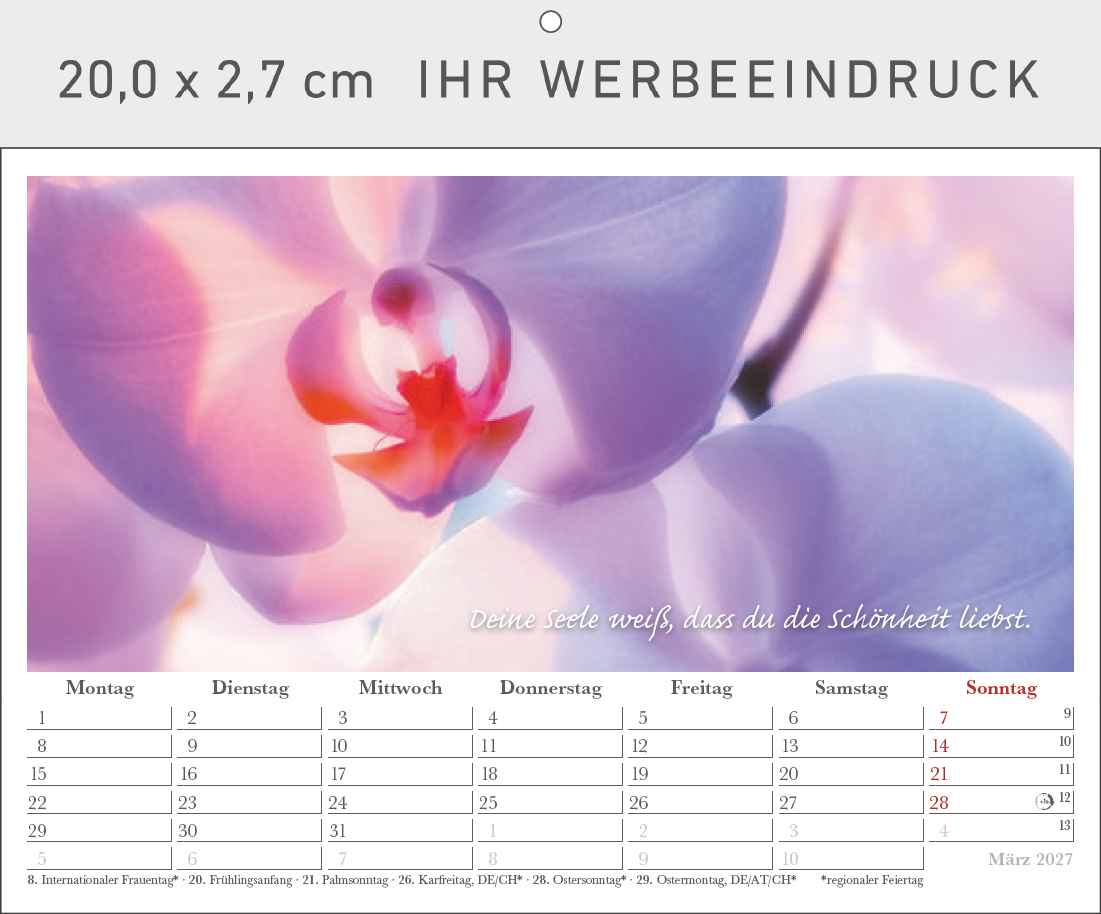
Task: Select the greyed April day 10 cell
Action: point(850,859)
